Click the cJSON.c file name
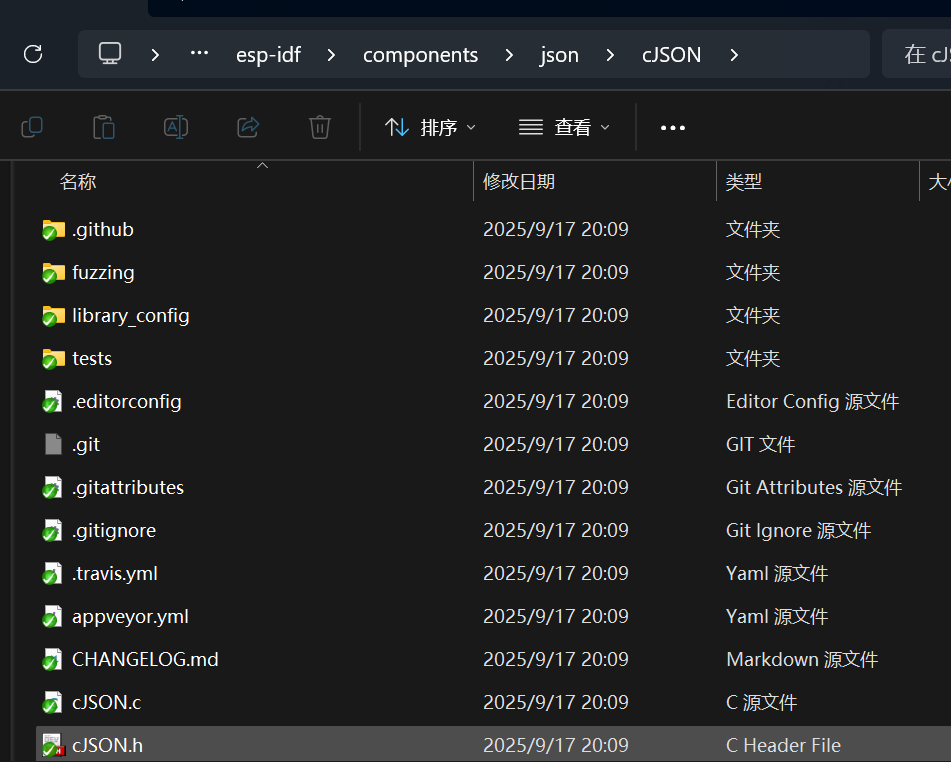The image size is (951, 762). point(107,703)
